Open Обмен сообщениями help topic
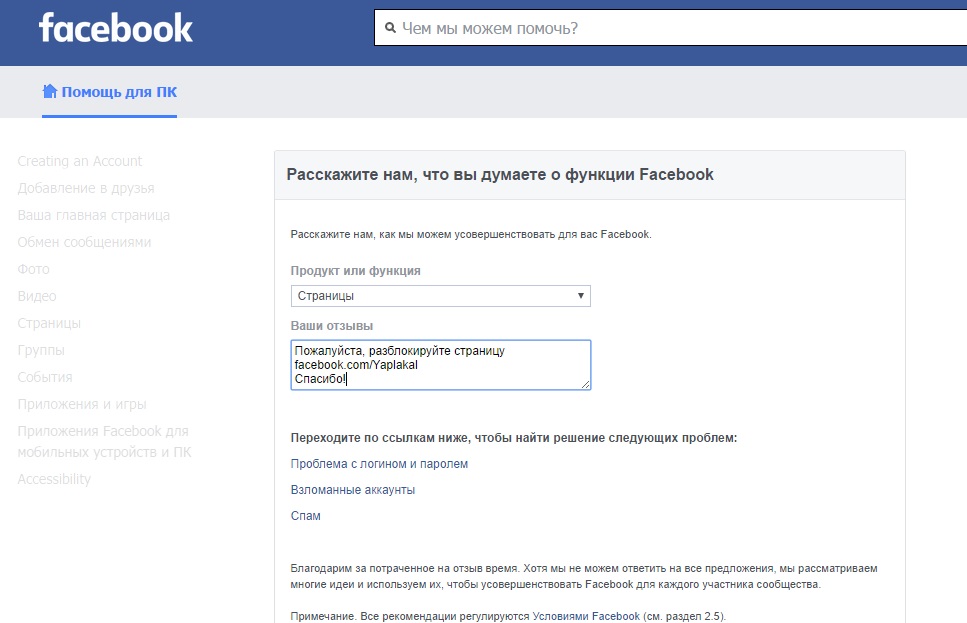Image resolution: width=967 pixels, height=623 pixels. click(x=84, y=242)
